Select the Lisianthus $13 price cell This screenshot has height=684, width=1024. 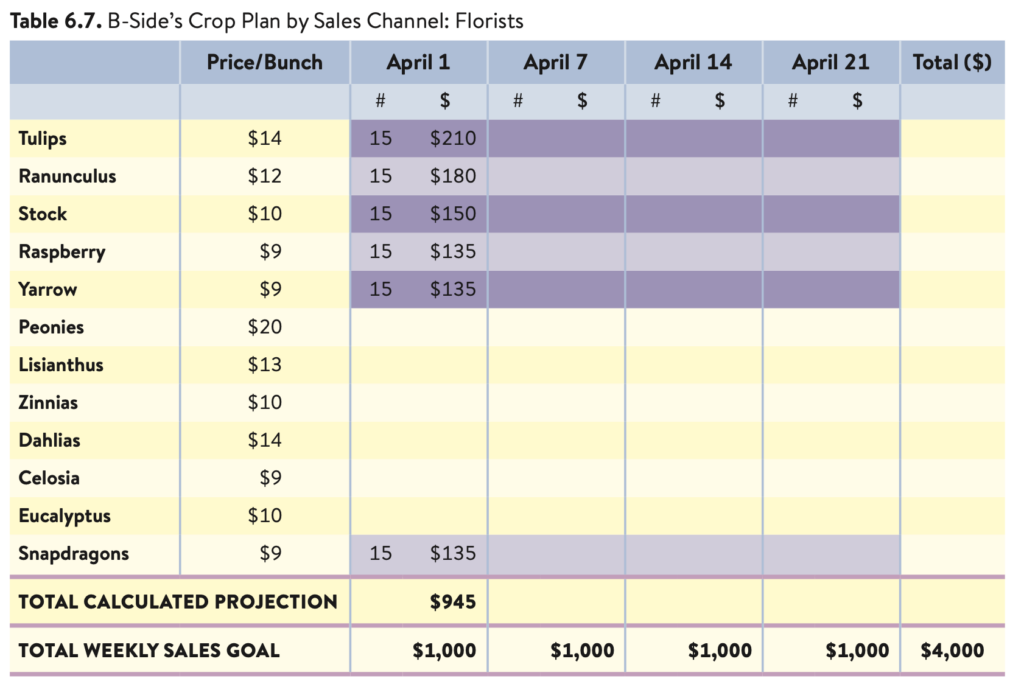click(264, 365)
